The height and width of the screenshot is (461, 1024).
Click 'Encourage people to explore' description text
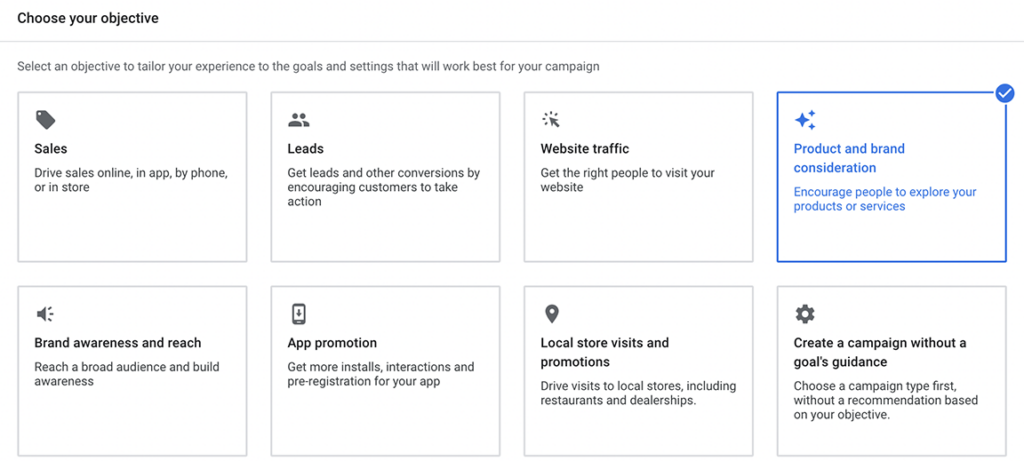pyautogui.click(x=884, y=199)
